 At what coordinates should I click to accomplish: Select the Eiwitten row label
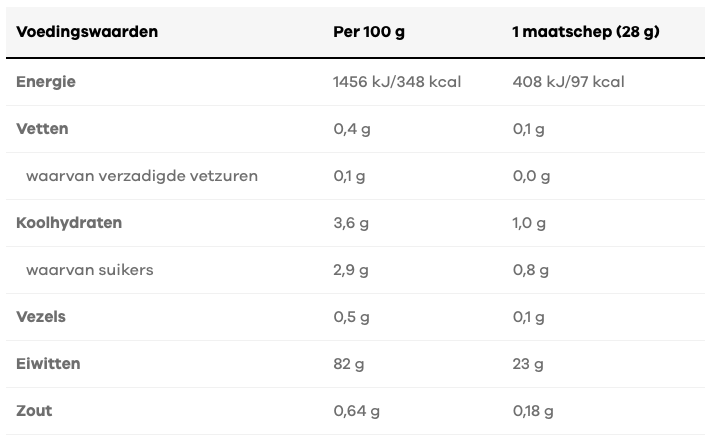48,364
